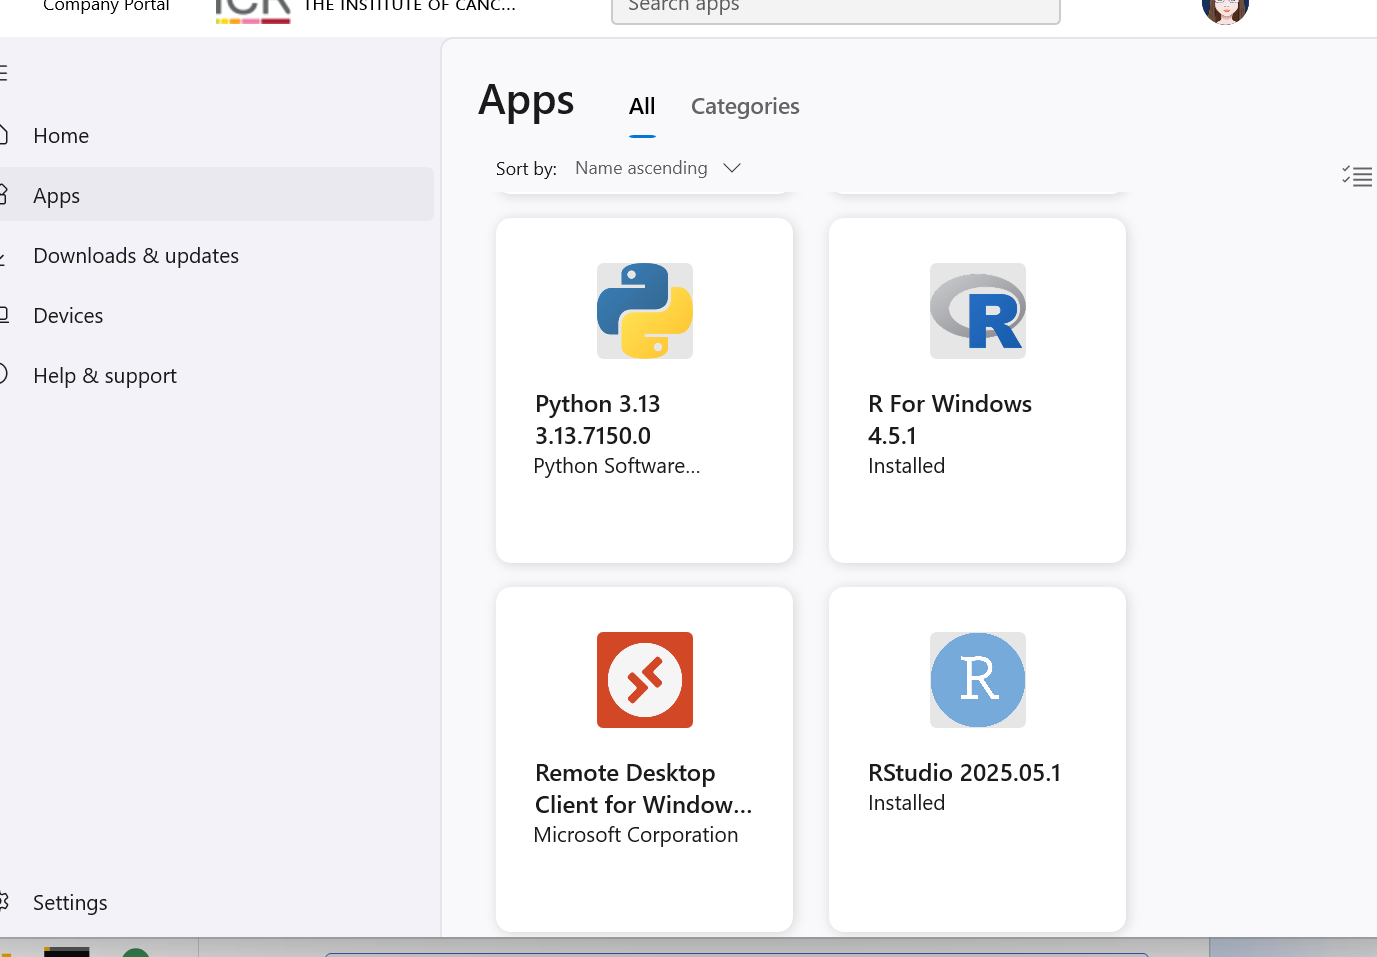This screenshot has width=1377, height=957.
Task: Expand the Name ascending sort dropdown
Action: point(658,168)
